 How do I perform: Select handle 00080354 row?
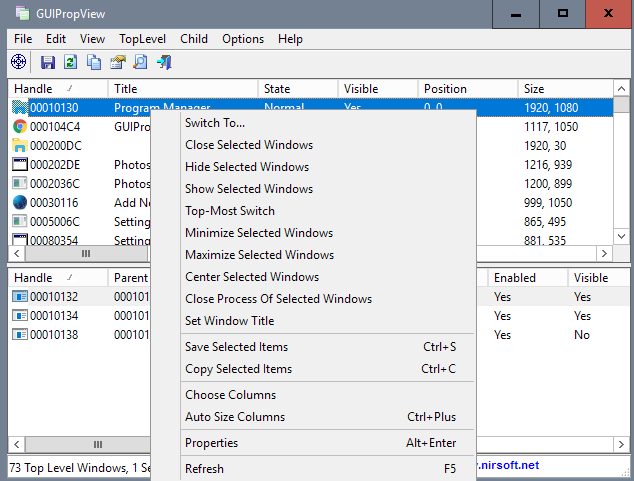[x=54, y=240]
